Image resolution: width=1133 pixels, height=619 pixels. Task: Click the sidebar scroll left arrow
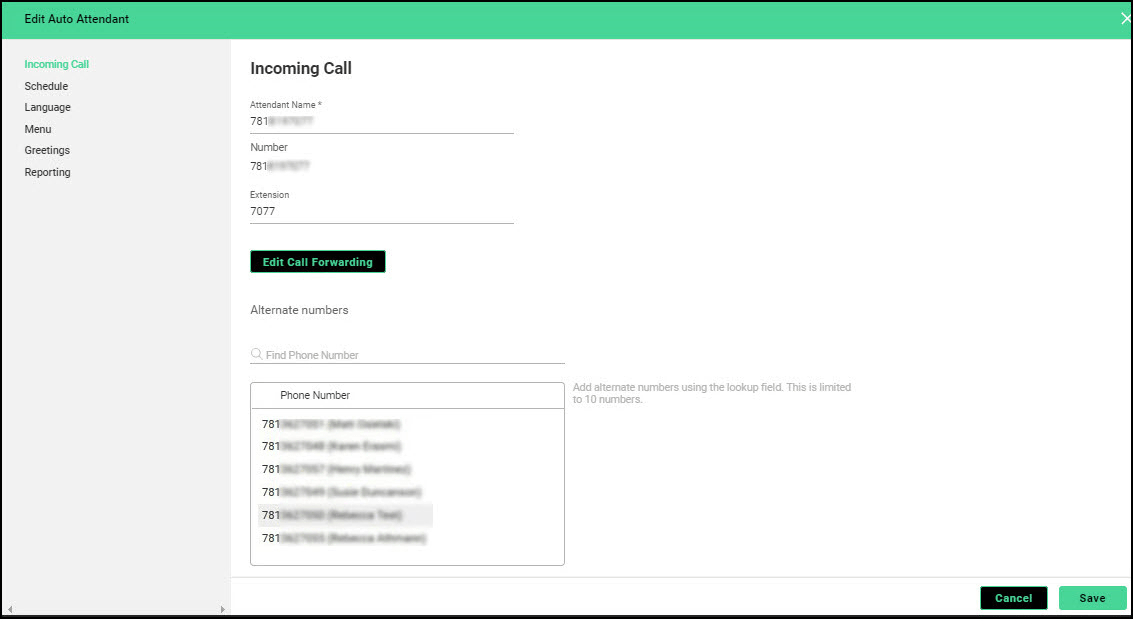(9, 609)
